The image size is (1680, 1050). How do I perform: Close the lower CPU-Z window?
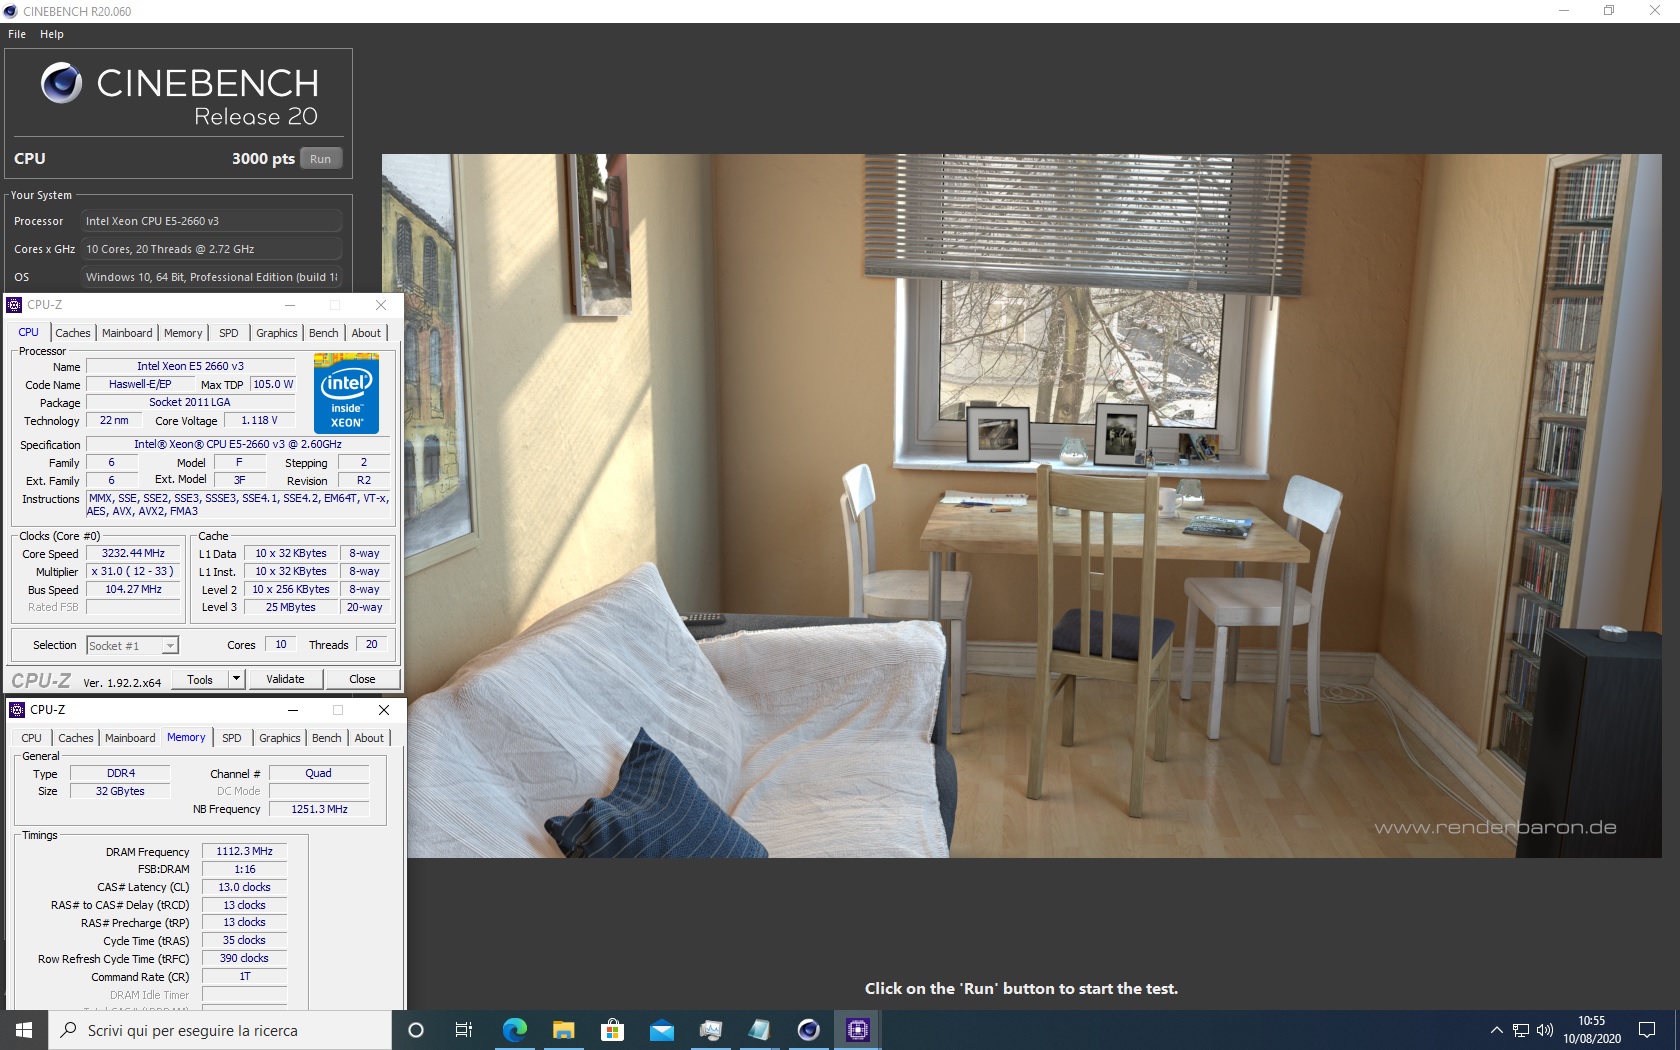pos(384,710)
